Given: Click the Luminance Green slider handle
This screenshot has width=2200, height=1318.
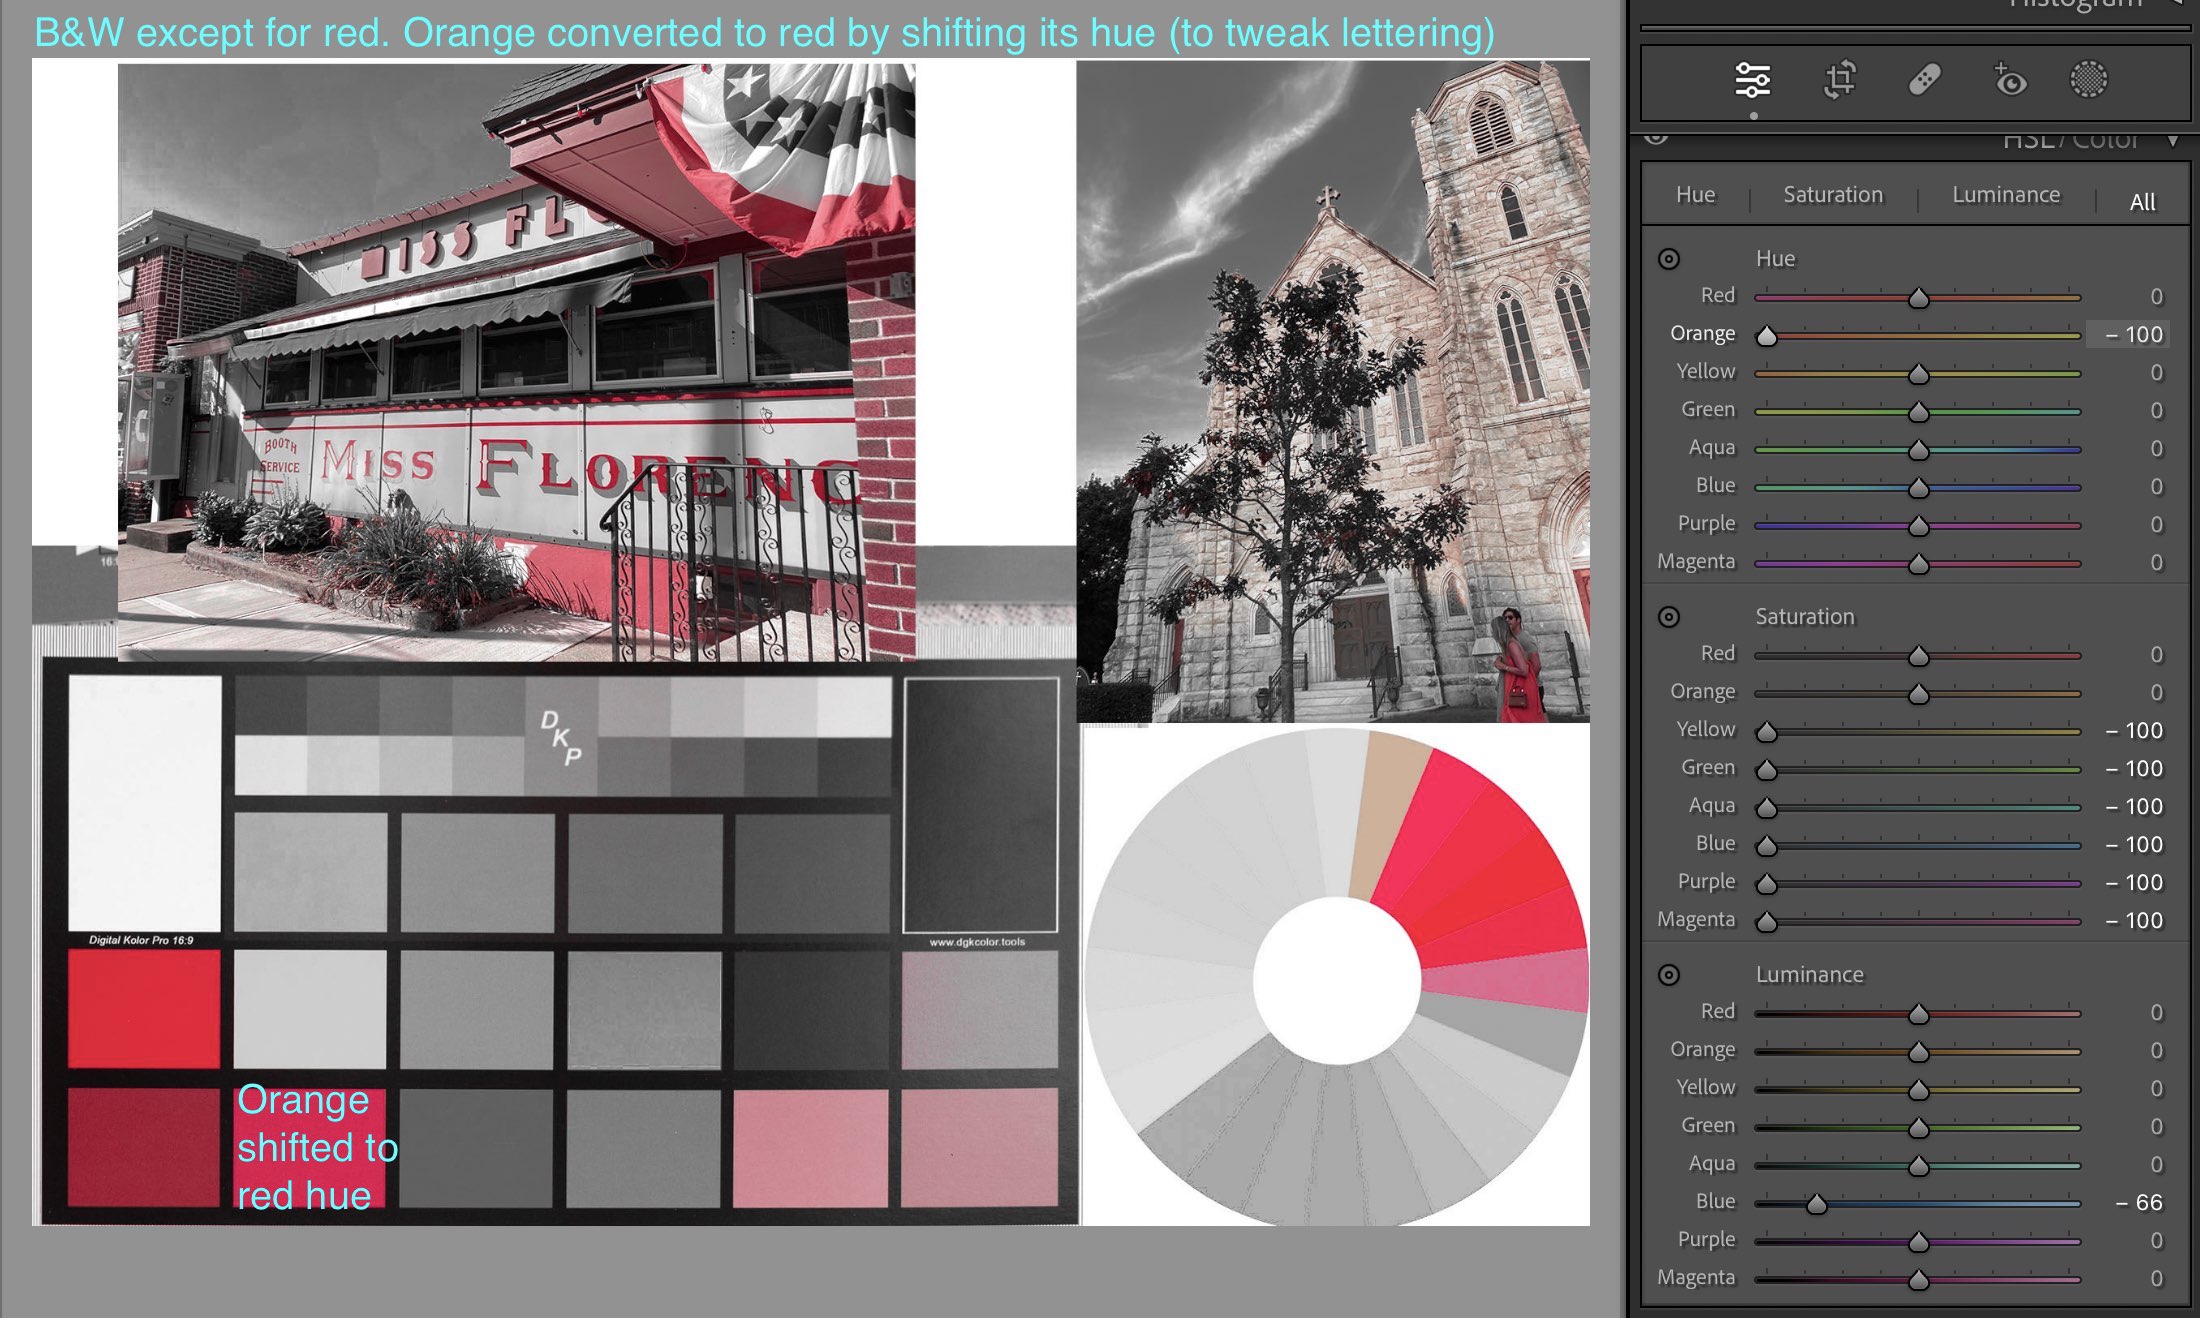Looking at the screenshot, I should pos(1918,1128).
